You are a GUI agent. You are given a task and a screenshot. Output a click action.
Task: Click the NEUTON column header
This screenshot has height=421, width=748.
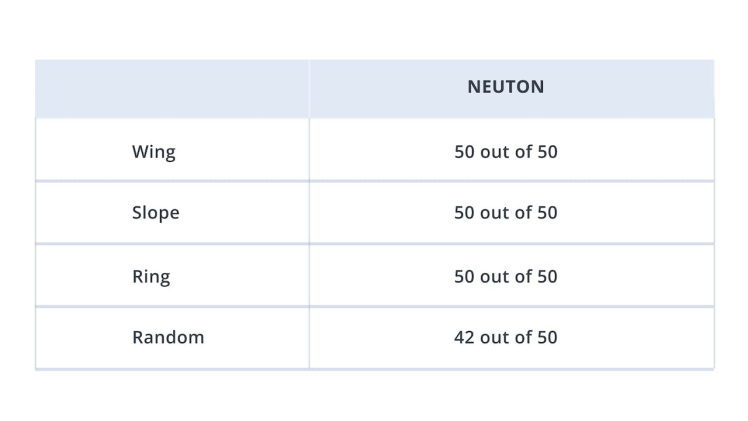click(505, 87)
